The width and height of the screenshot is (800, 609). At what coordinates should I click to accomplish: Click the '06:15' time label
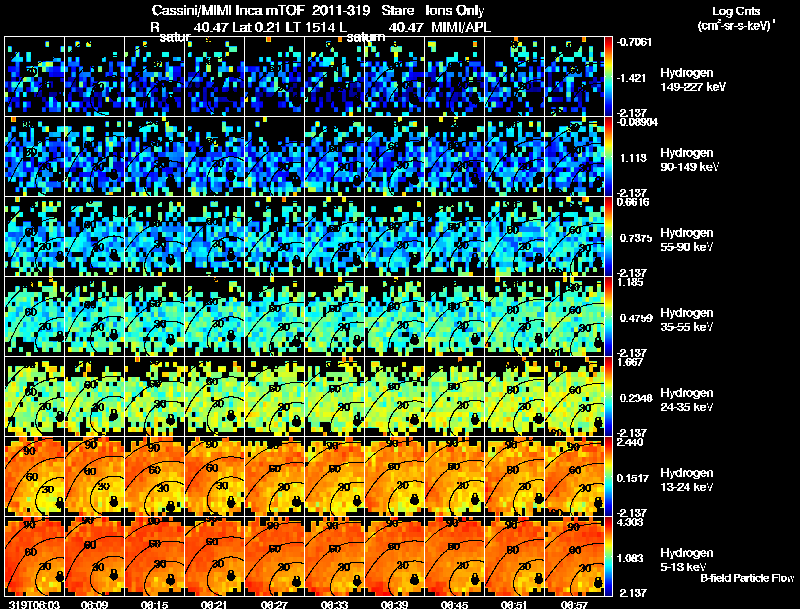[x=154, y=604]
